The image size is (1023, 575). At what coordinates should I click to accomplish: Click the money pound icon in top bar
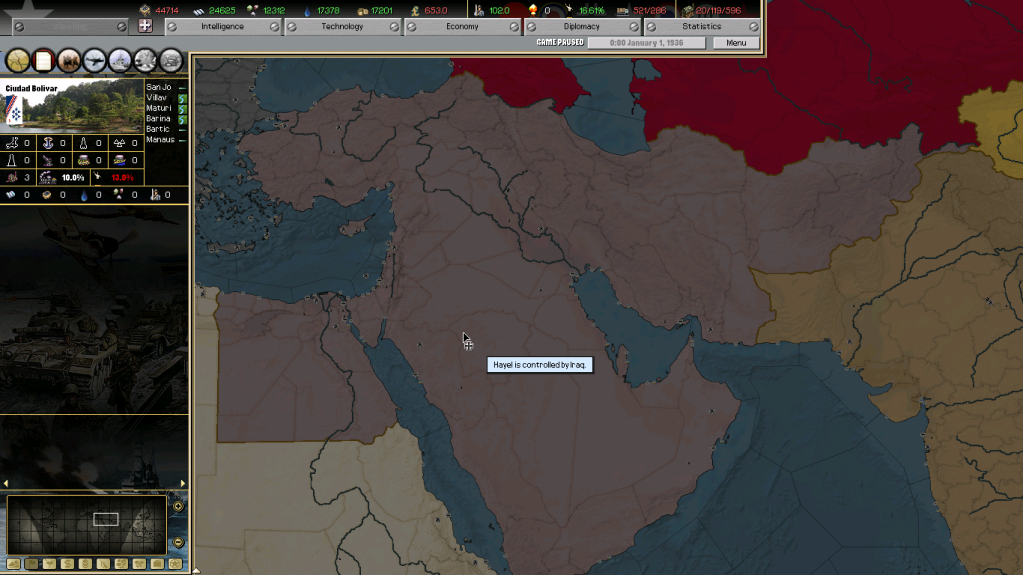click(x=415, y=10)
